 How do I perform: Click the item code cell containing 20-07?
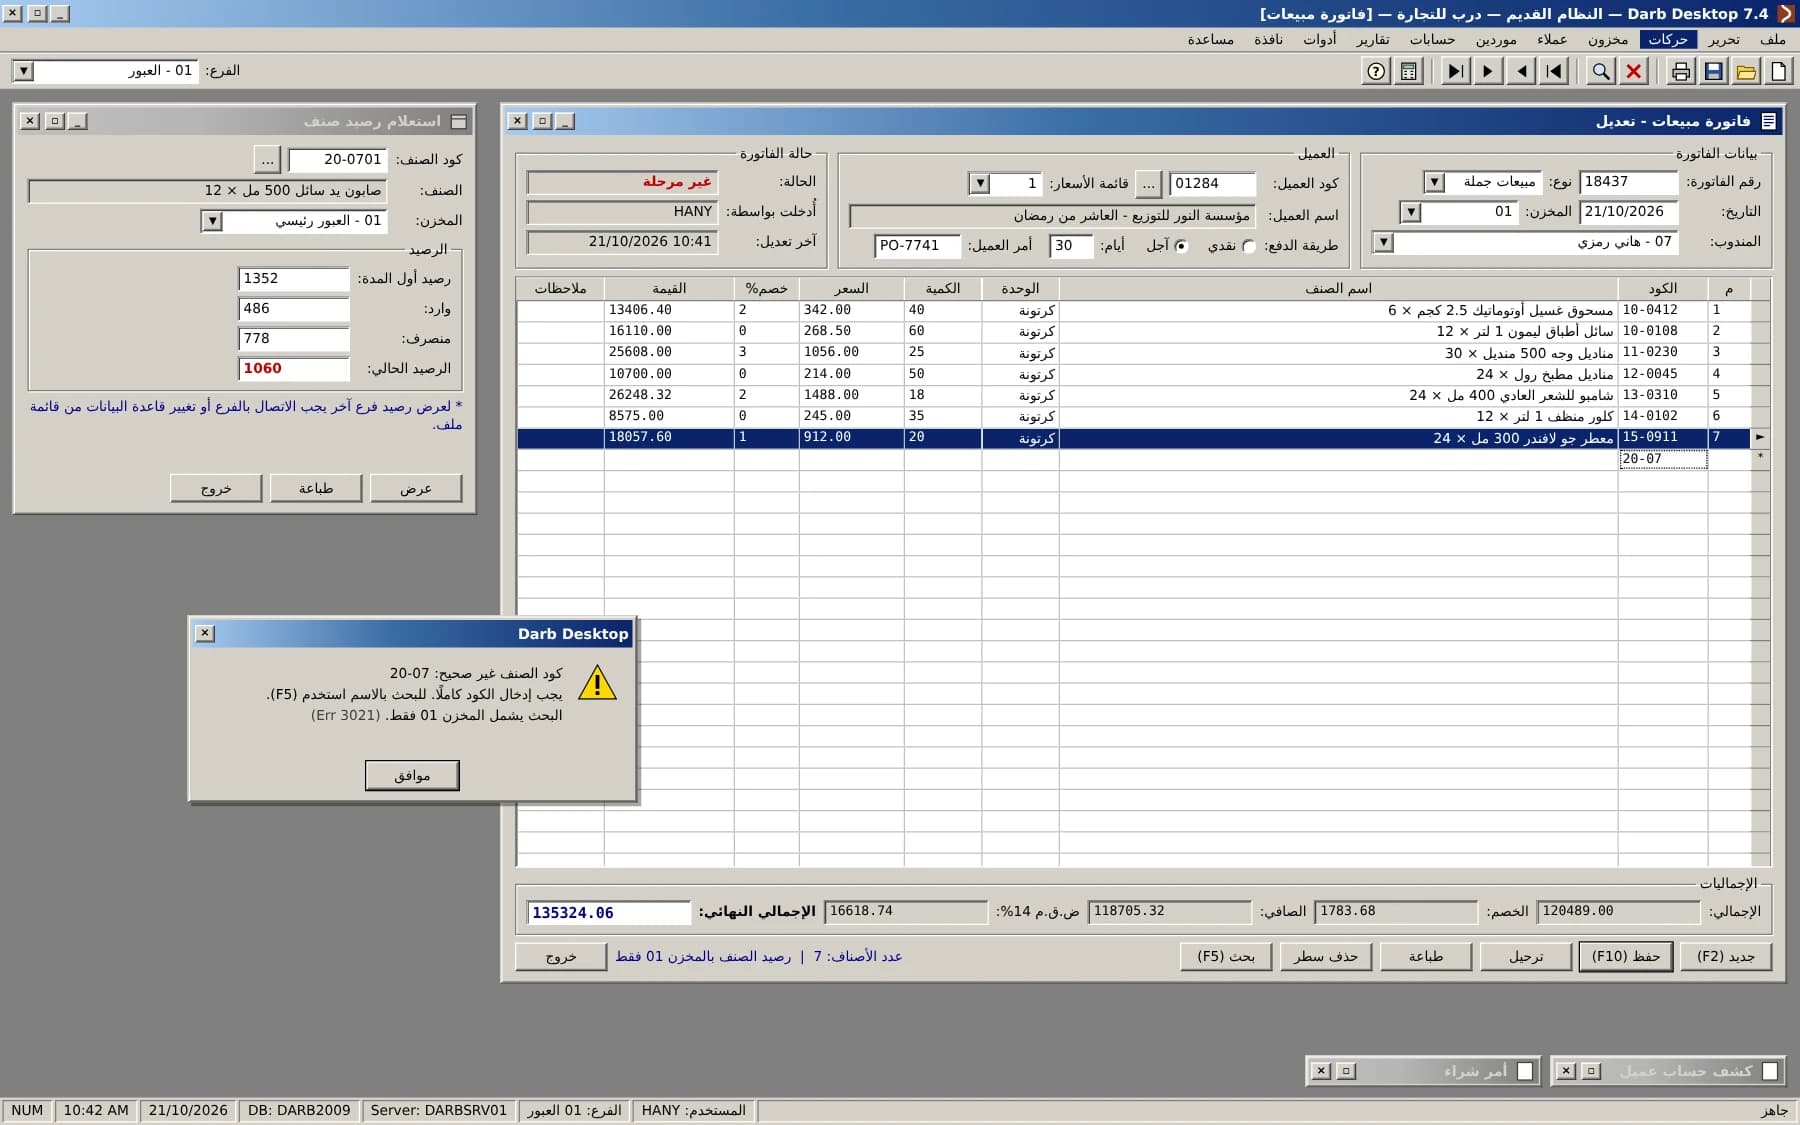pos(1663,459)
